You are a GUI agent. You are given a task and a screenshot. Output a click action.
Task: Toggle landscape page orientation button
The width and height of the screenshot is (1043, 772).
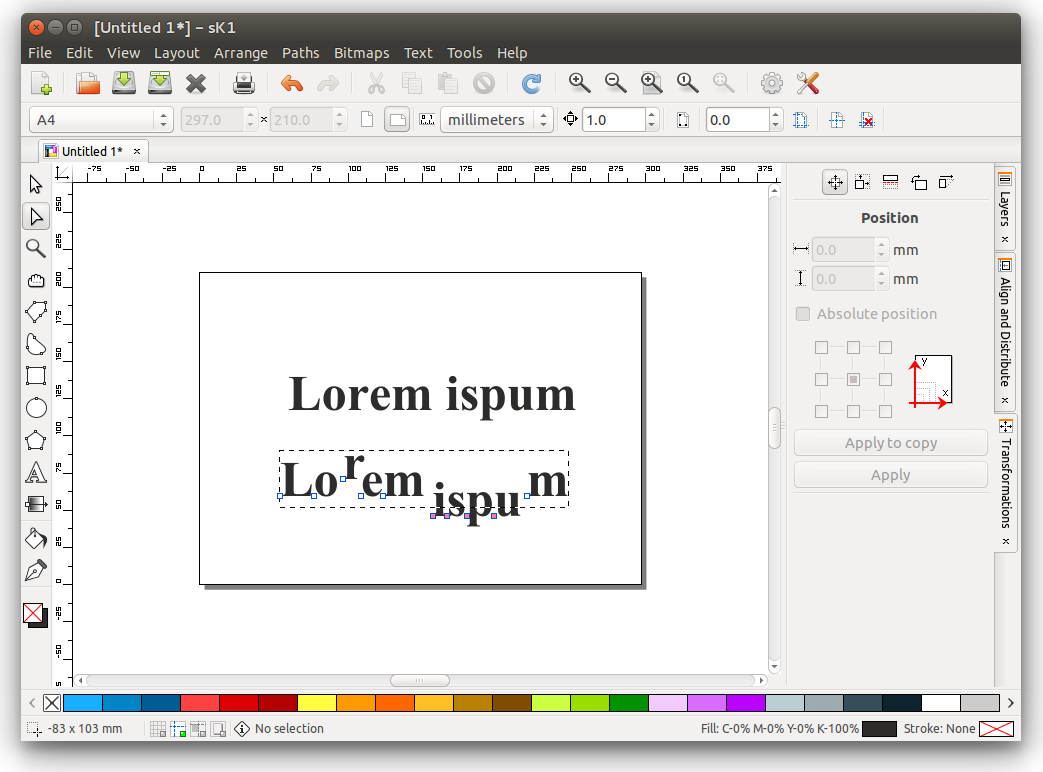coord(397,120)
